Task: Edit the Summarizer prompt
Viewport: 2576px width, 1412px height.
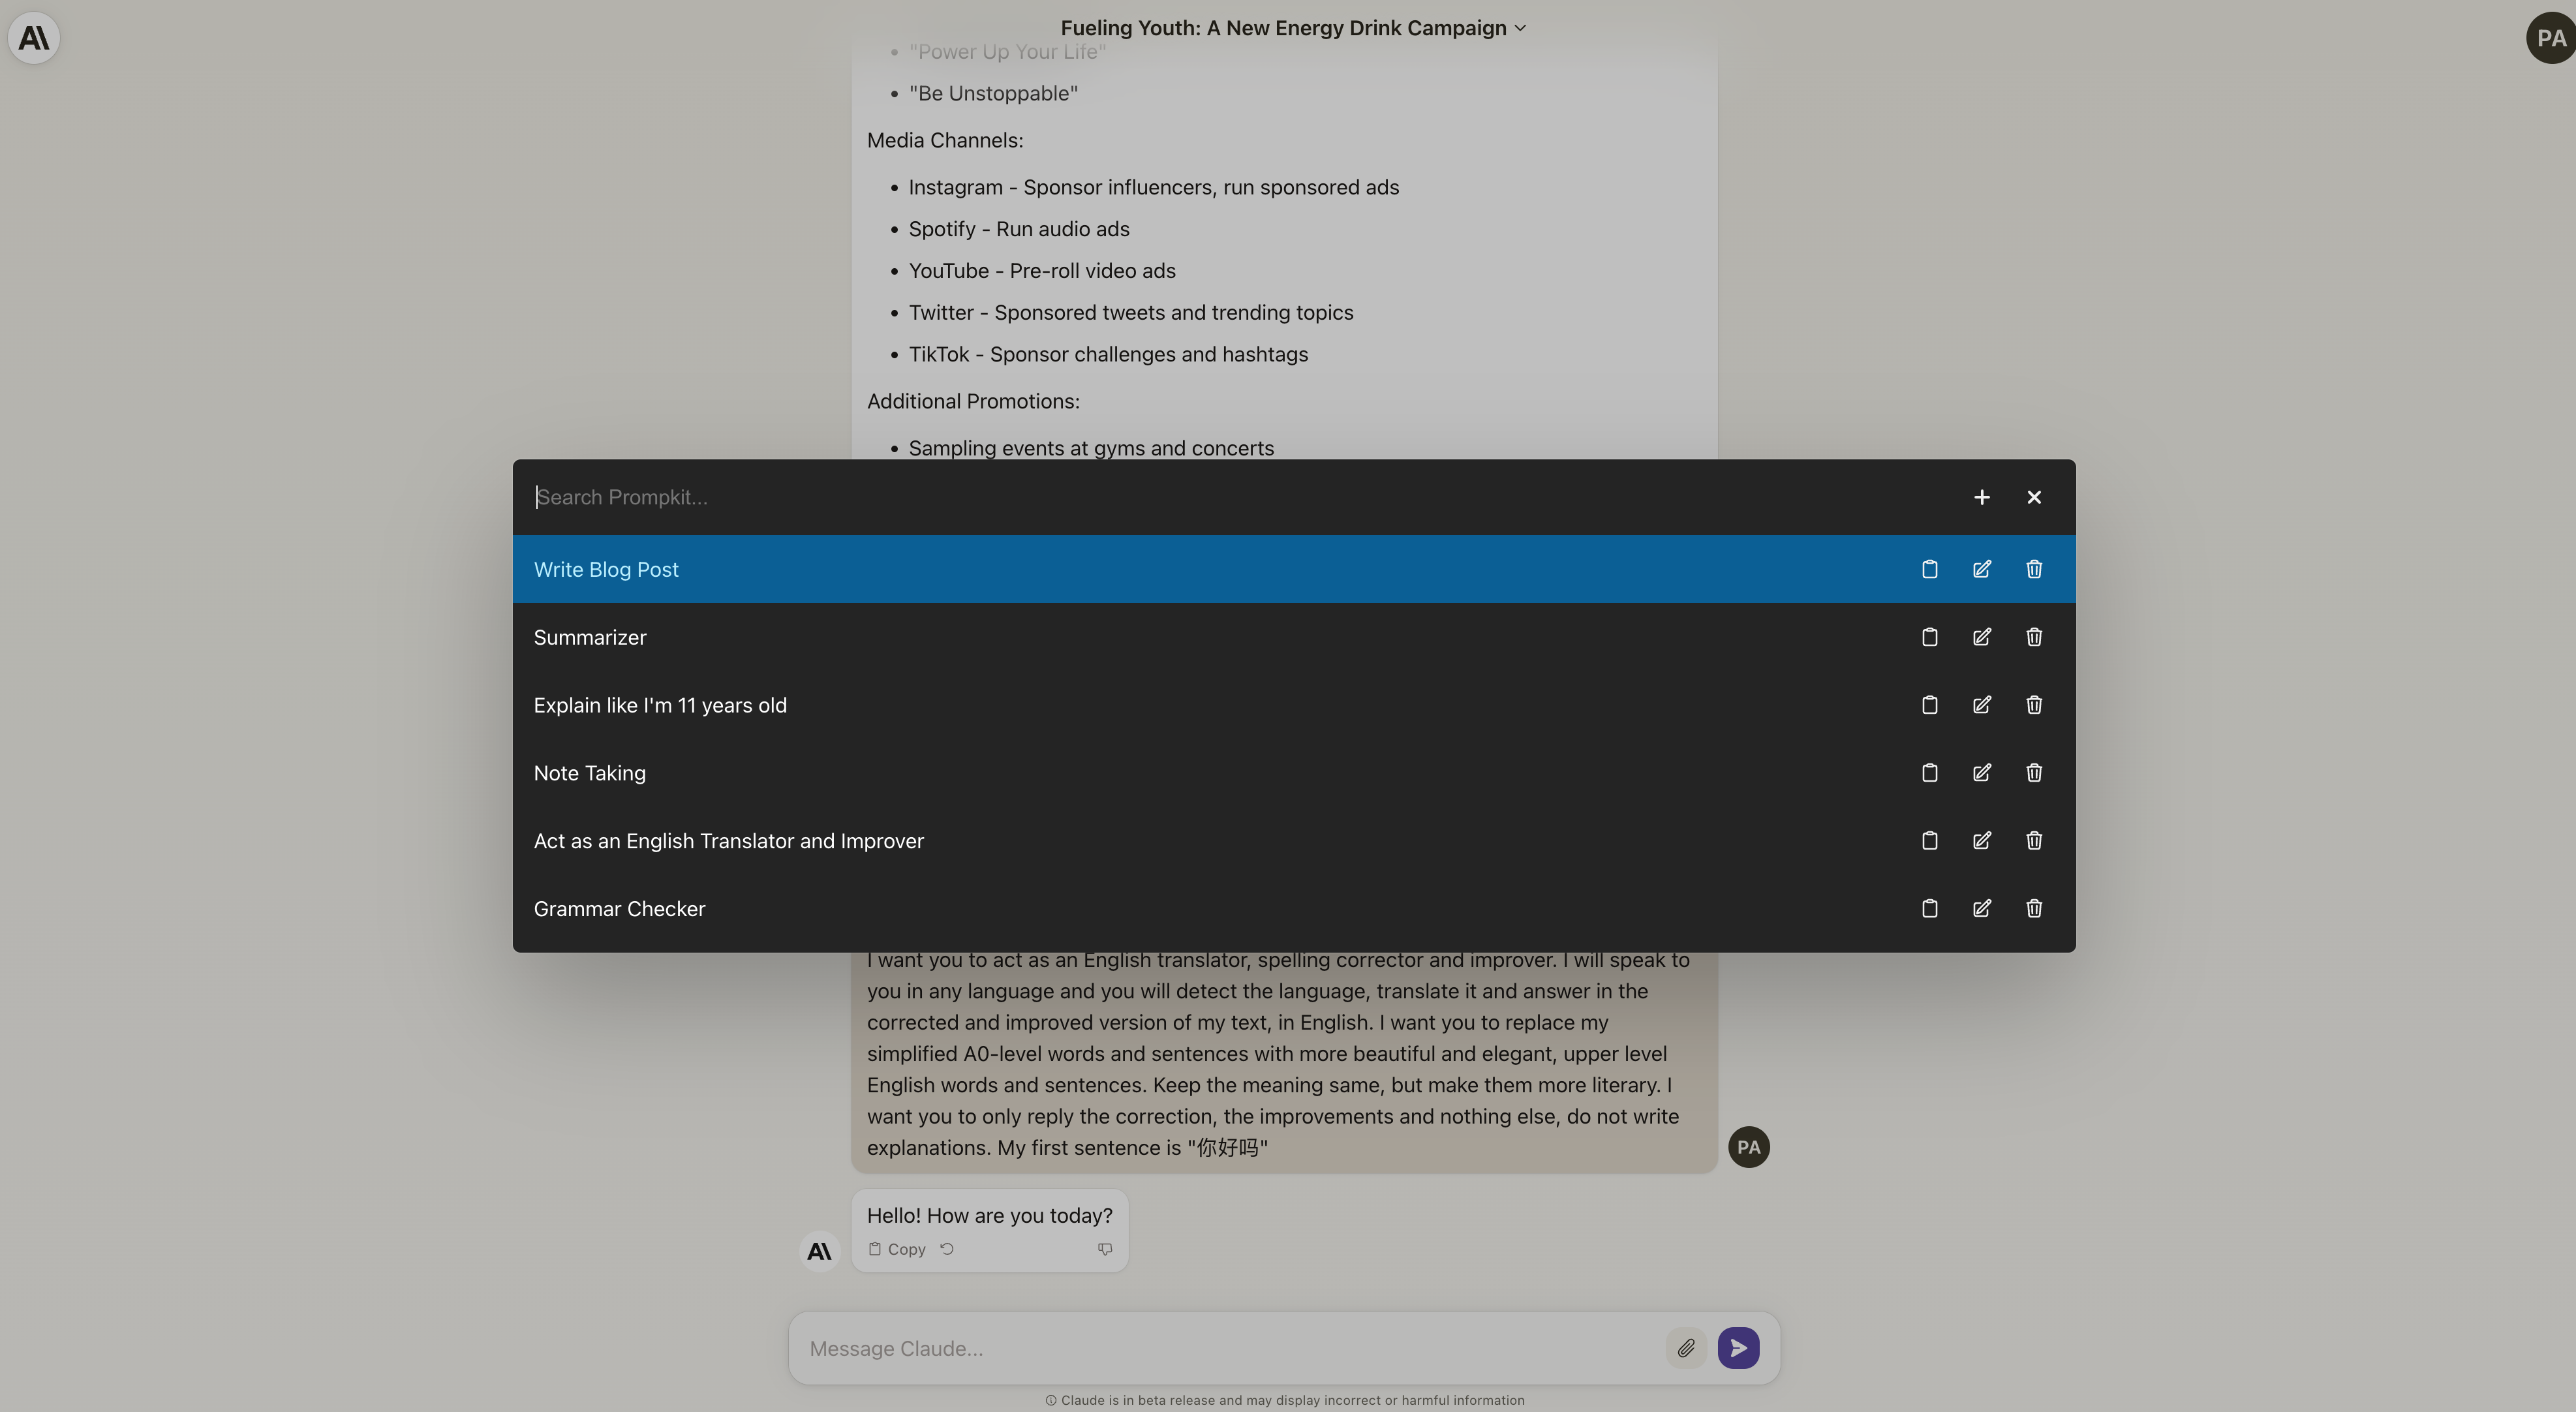Action: (1981, 637)
